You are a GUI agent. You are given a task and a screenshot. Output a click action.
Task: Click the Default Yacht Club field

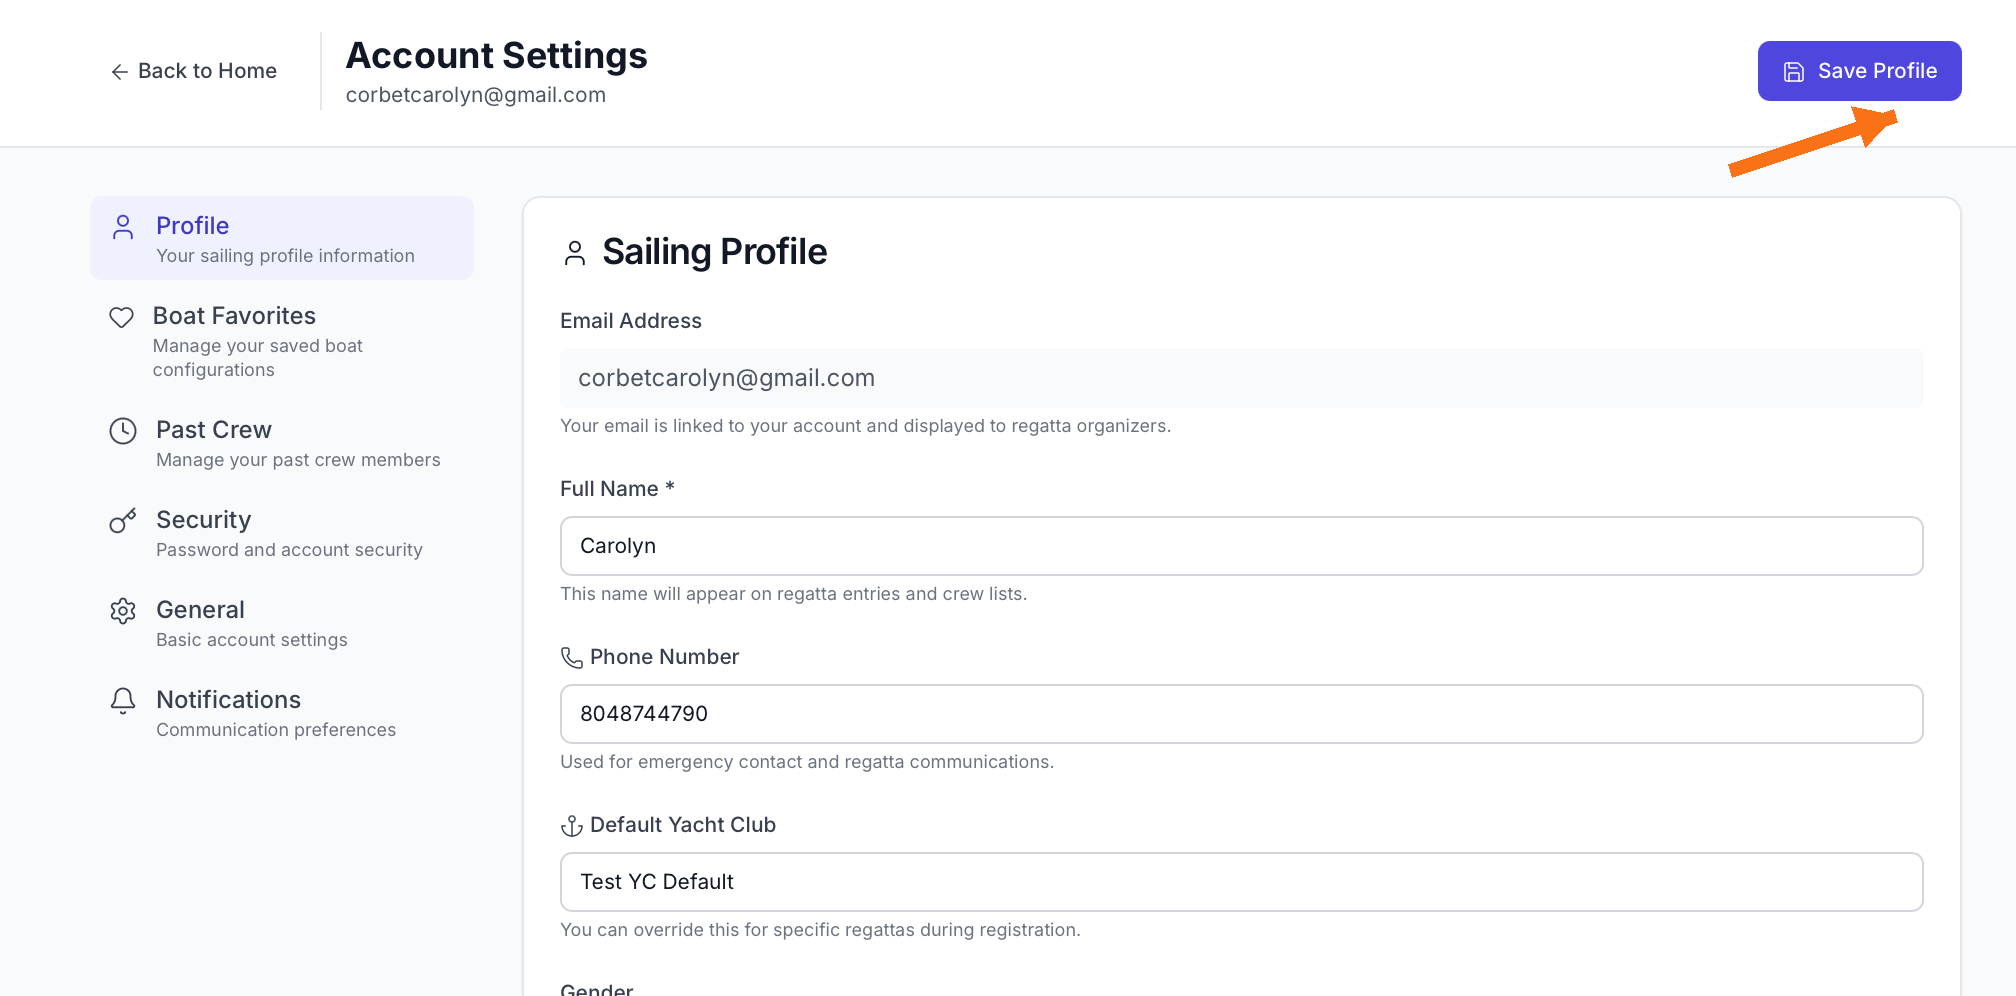click(1240, 882)
